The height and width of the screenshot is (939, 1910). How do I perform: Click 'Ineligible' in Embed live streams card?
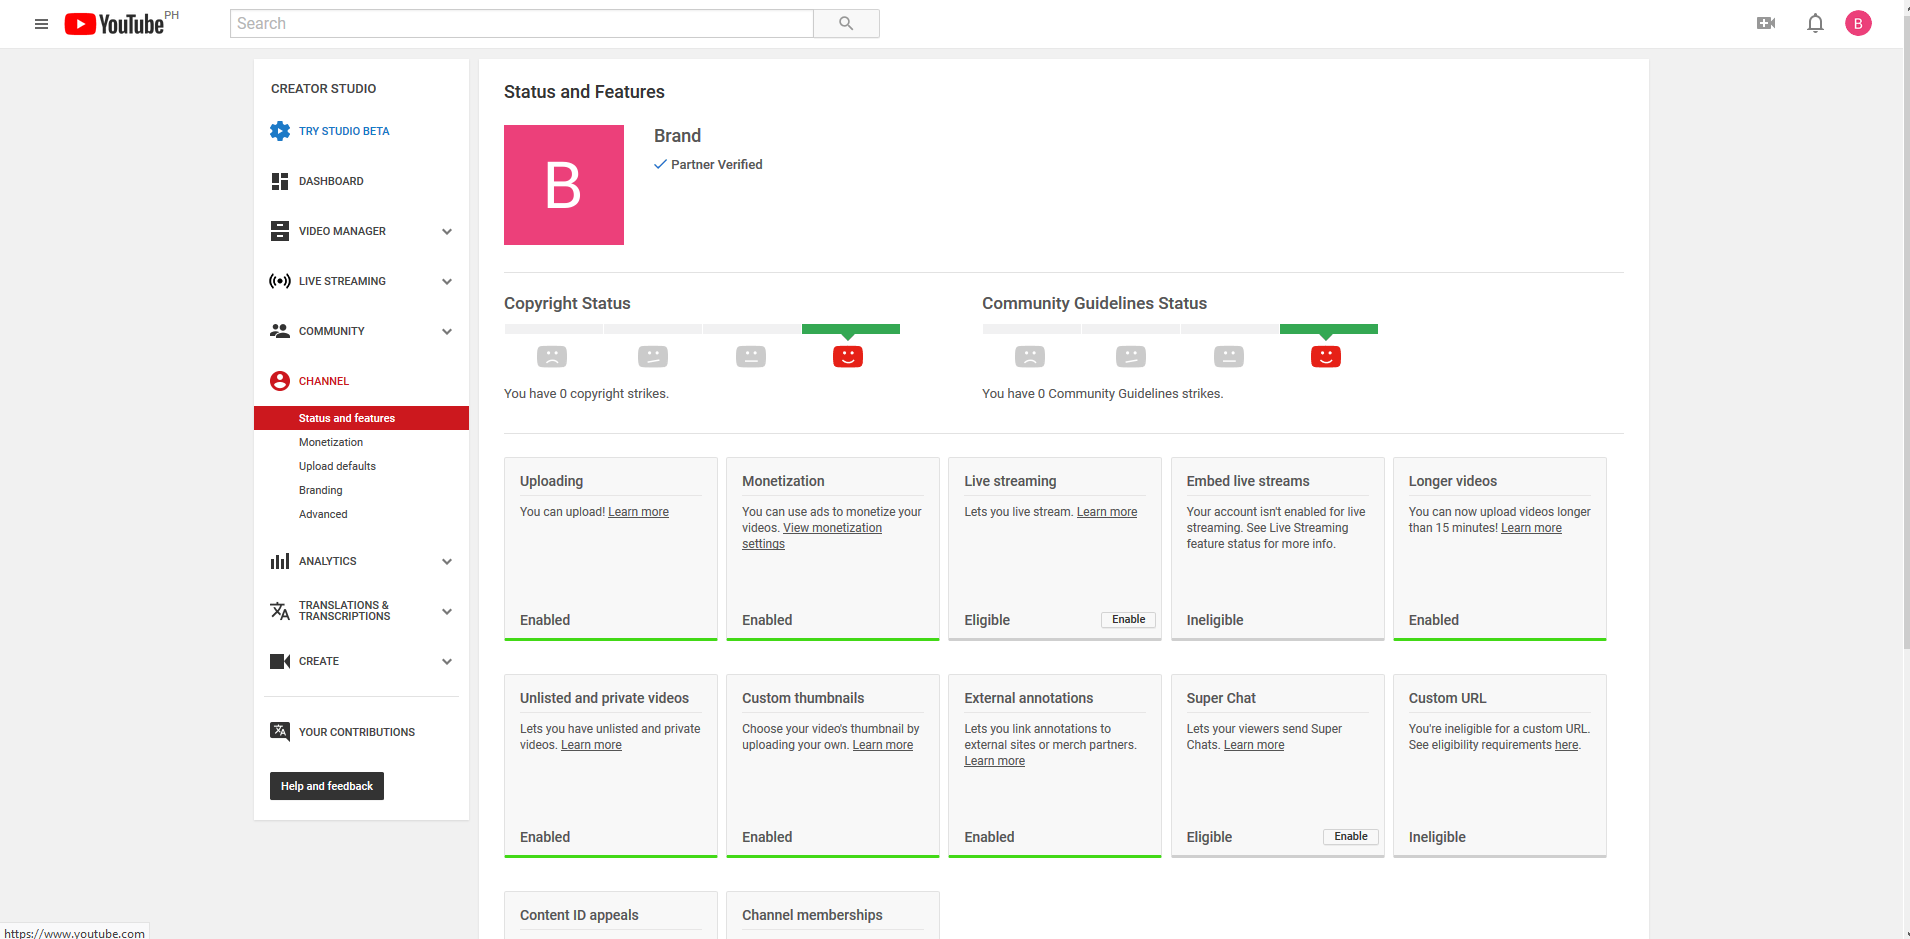pyautogui.click(x=1215, y=620)
